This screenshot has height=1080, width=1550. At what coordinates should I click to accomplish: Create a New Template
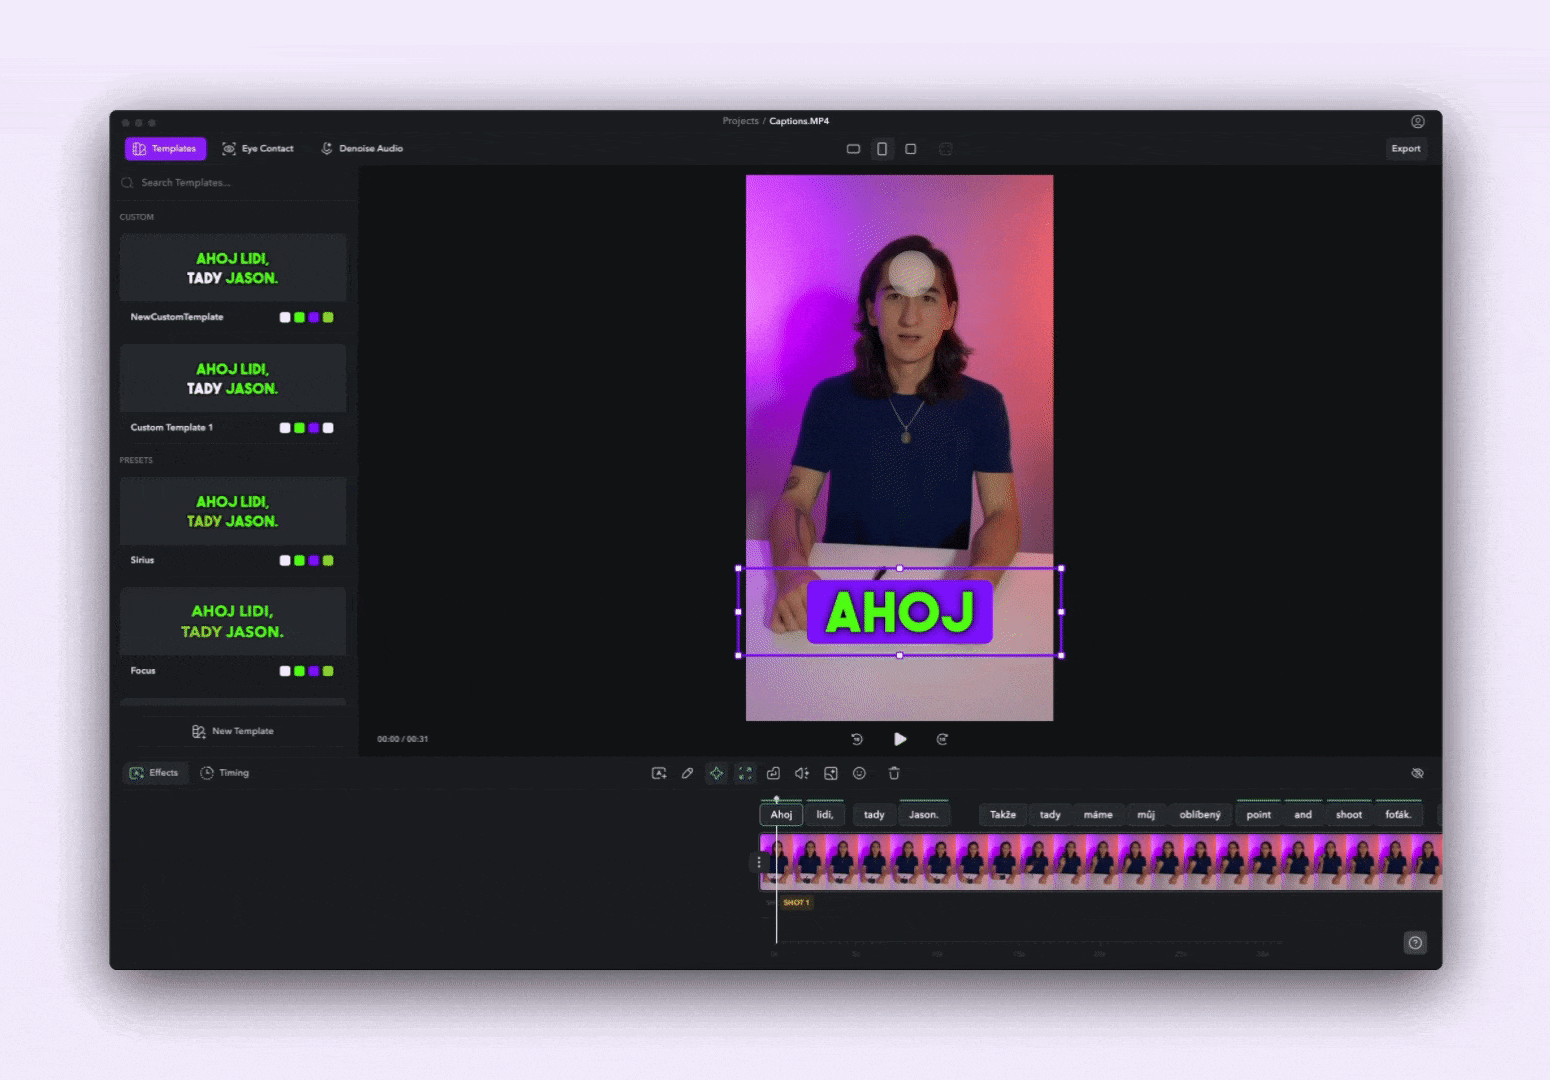point(233,731)
